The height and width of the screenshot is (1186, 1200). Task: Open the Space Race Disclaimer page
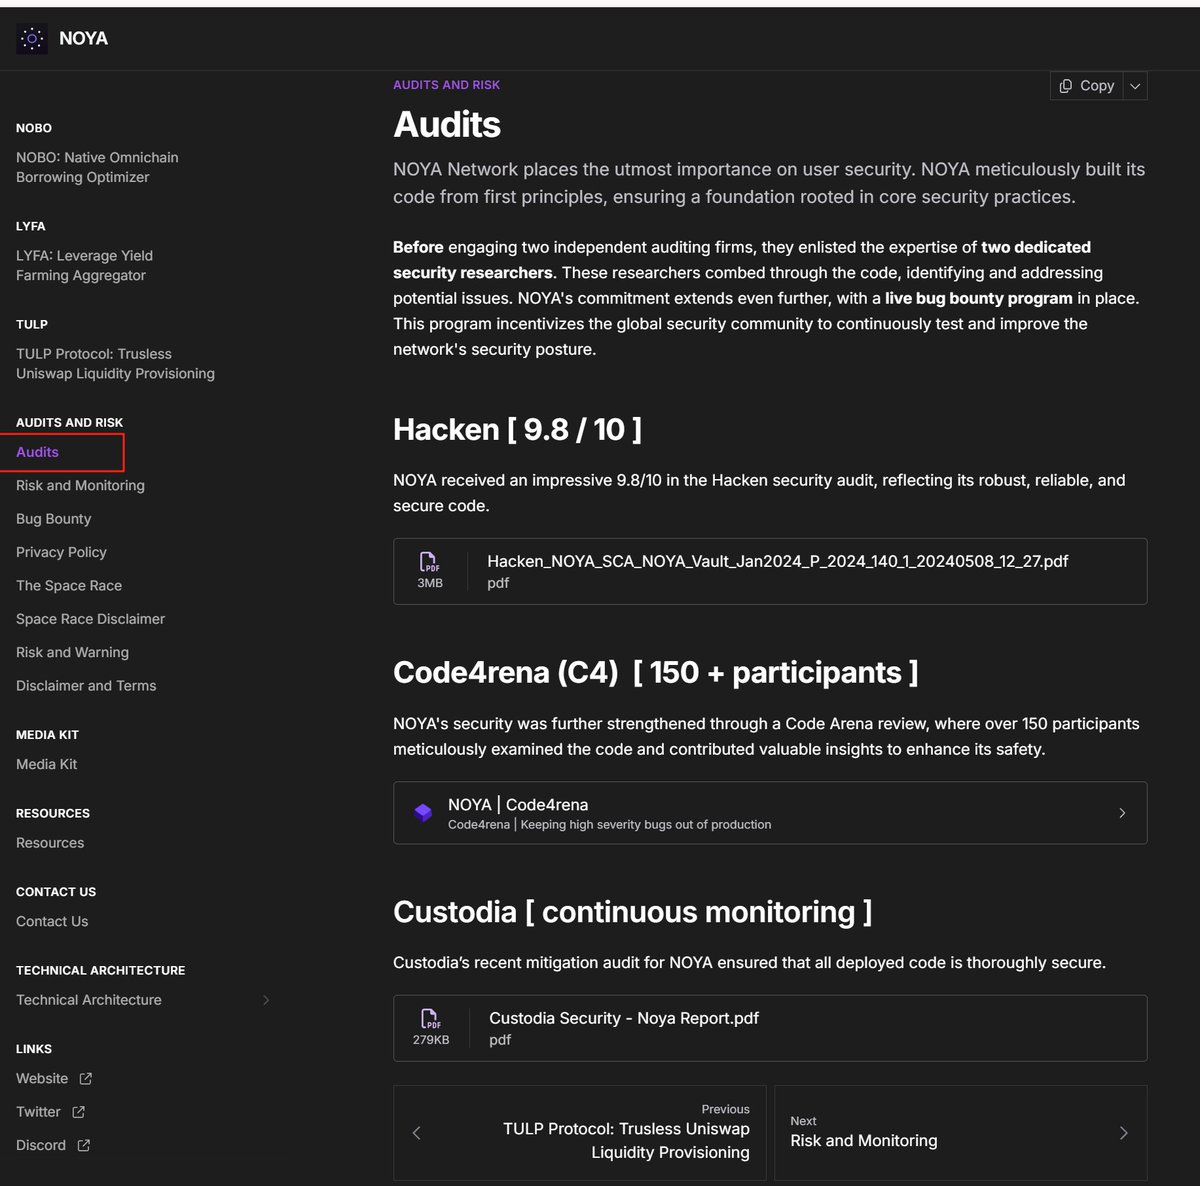click(x=90, y=619)
